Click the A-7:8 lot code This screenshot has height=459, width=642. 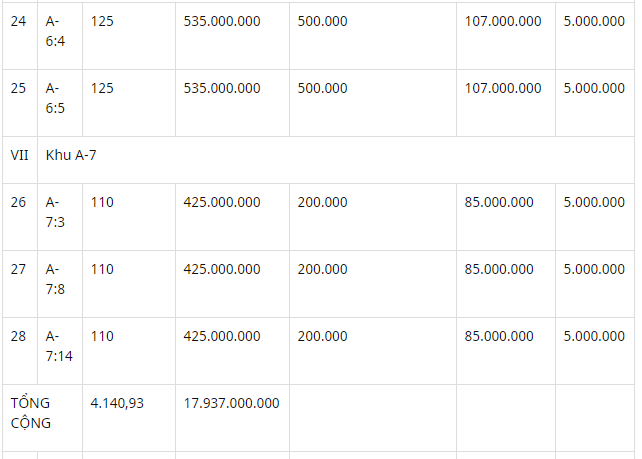coord(55,279)
